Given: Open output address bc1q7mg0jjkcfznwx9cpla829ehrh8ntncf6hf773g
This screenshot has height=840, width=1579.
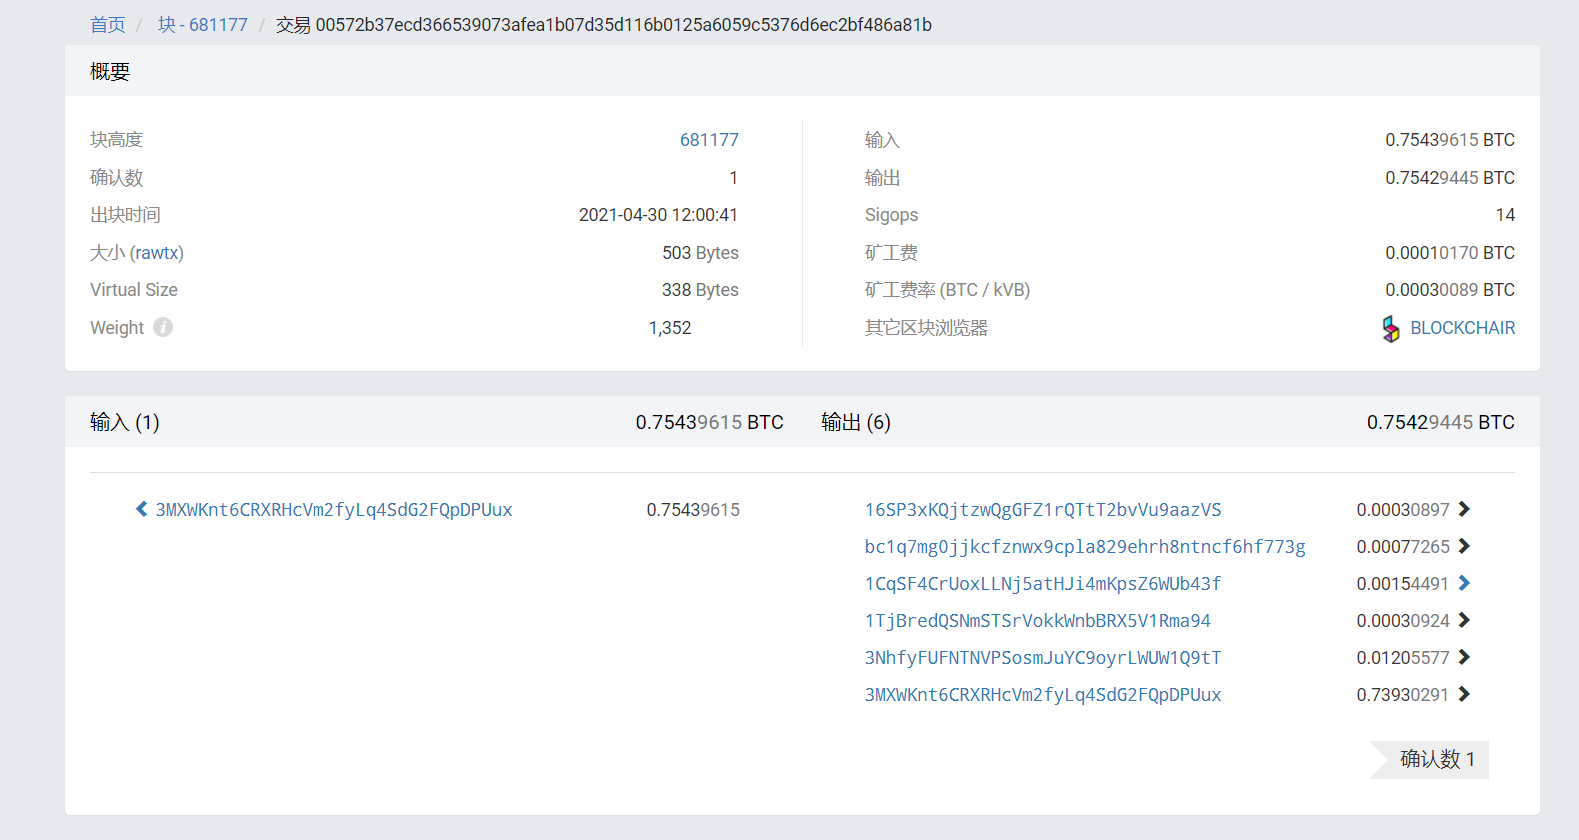Looking at the screenshot, I should click(x=1085, y=547).
